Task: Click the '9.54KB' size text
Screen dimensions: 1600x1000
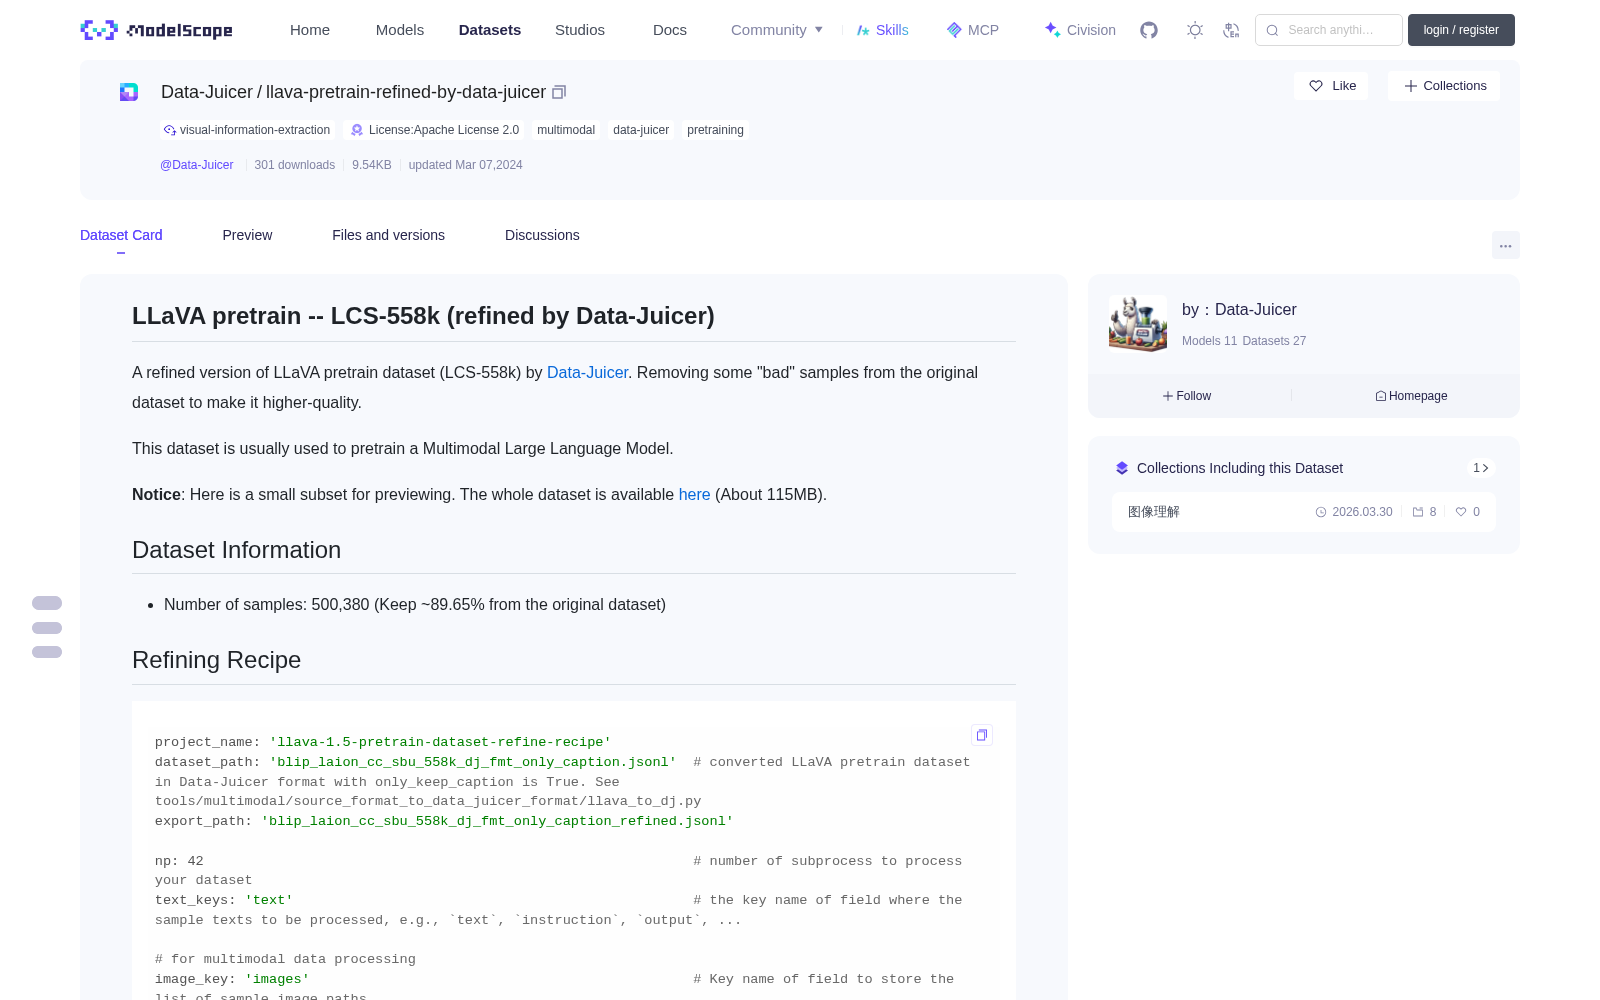Action: click(371, 165)
